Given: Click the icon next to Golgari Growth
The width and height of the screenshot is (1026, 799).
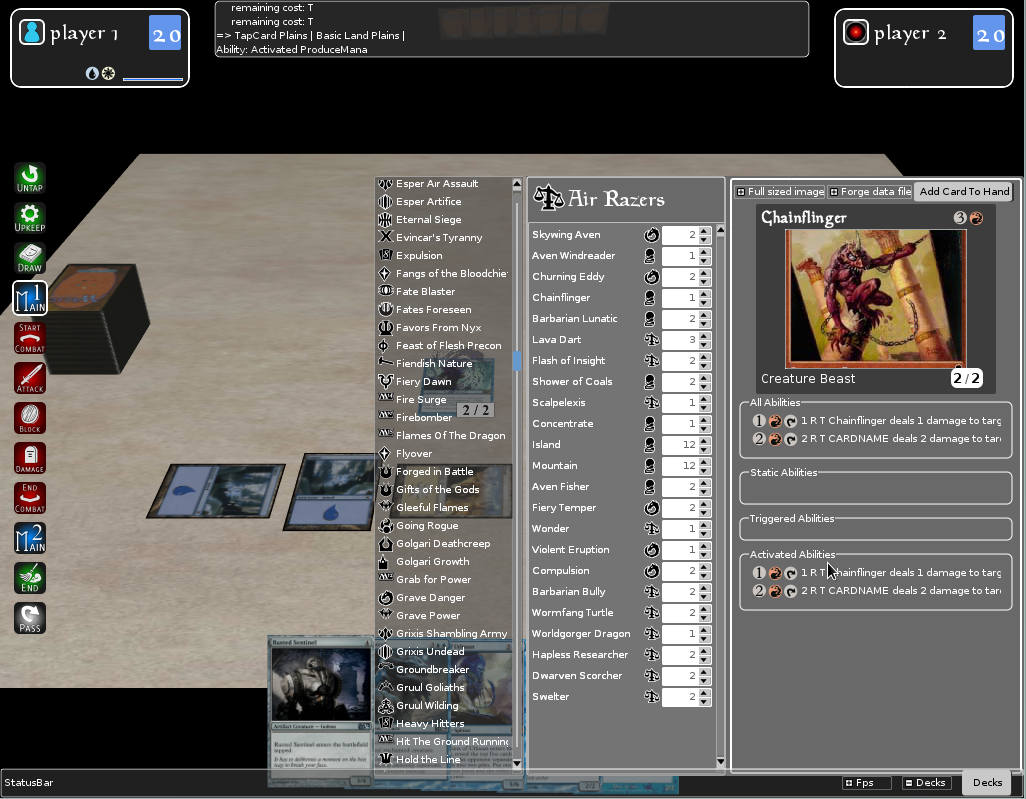Looking at the screenshot, I should click(385, 561).
